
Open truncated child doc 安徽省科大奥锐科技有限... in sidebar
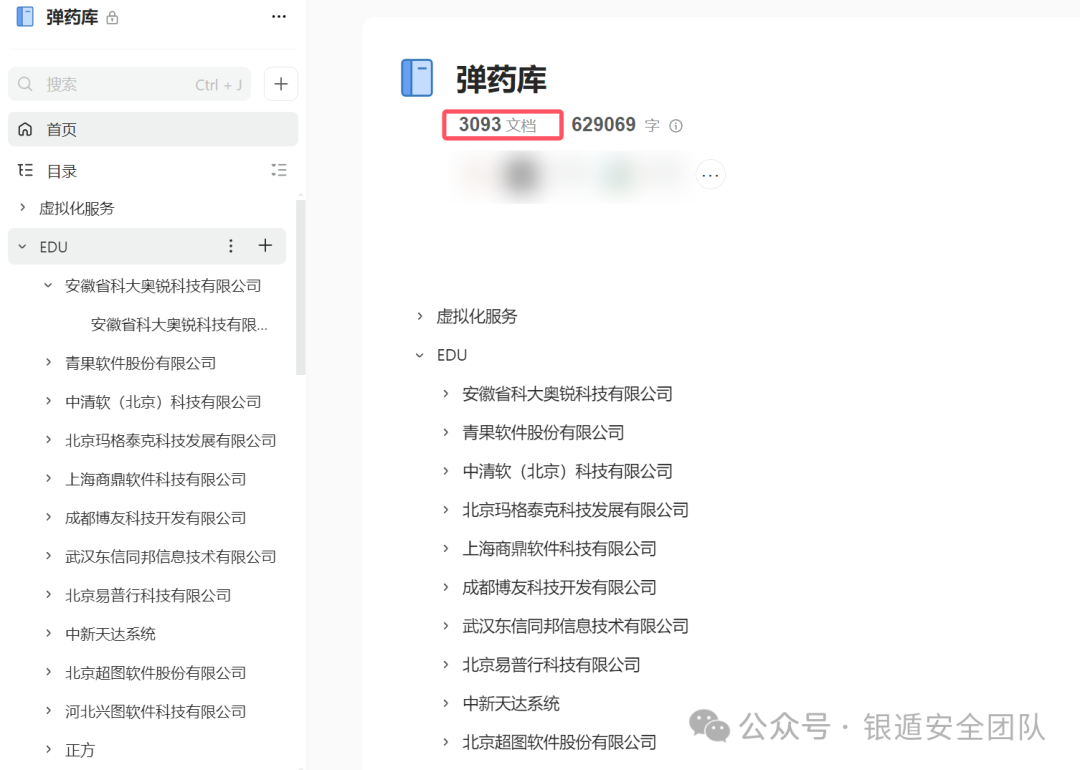tap(179, 324)
